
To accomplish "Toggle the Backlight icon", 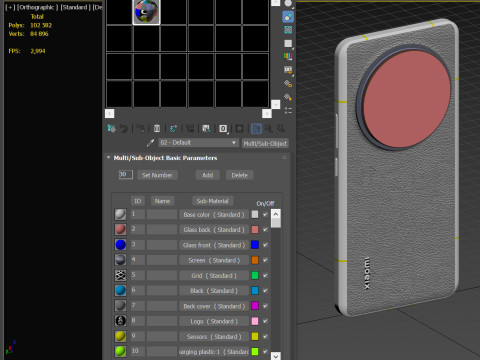I will pyautogui.click(x=288, y=17).
